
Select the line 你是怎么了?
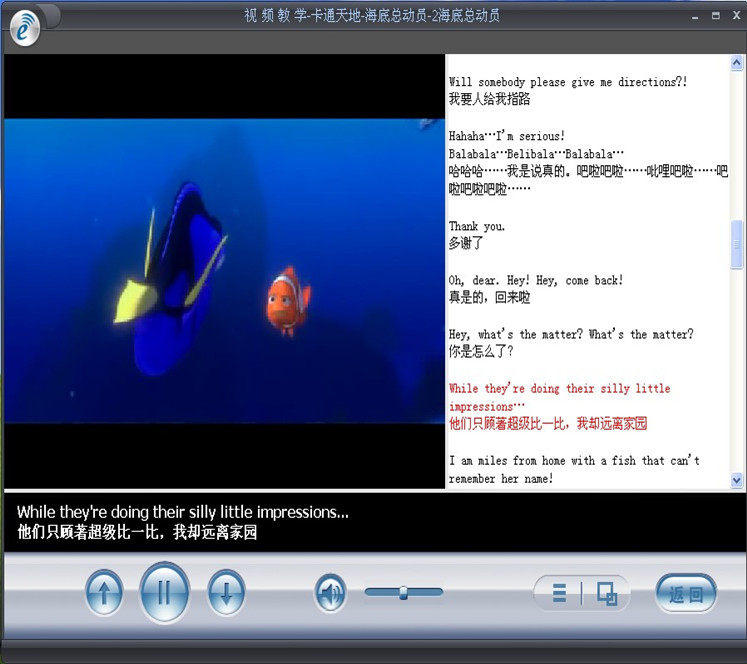(481, 352)
